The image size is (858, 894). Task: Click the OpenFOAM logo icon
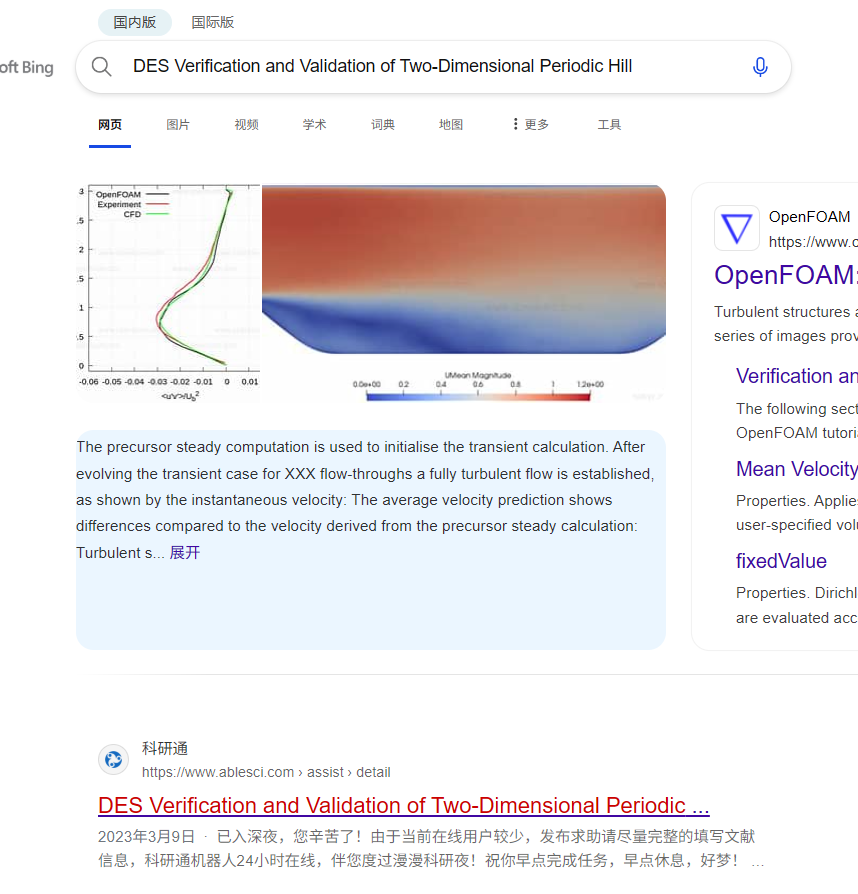(737, 228)
